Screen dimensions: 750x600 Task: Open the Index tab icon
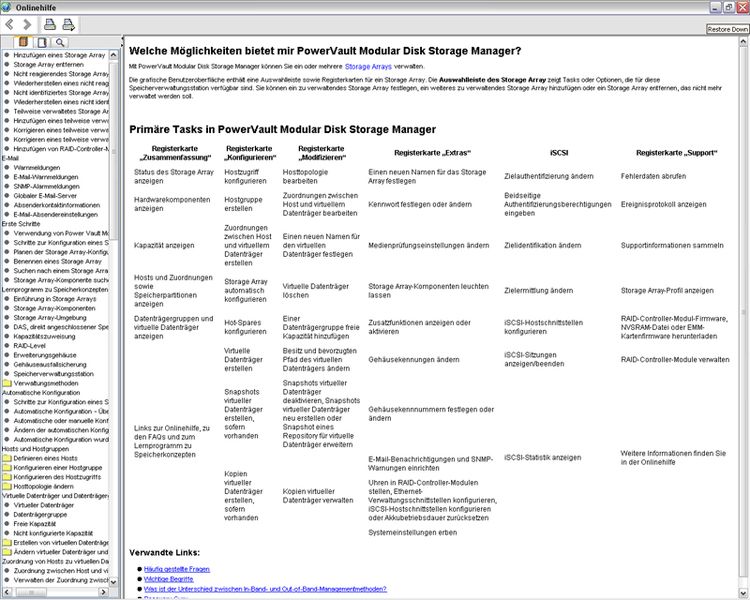point(42,43)
